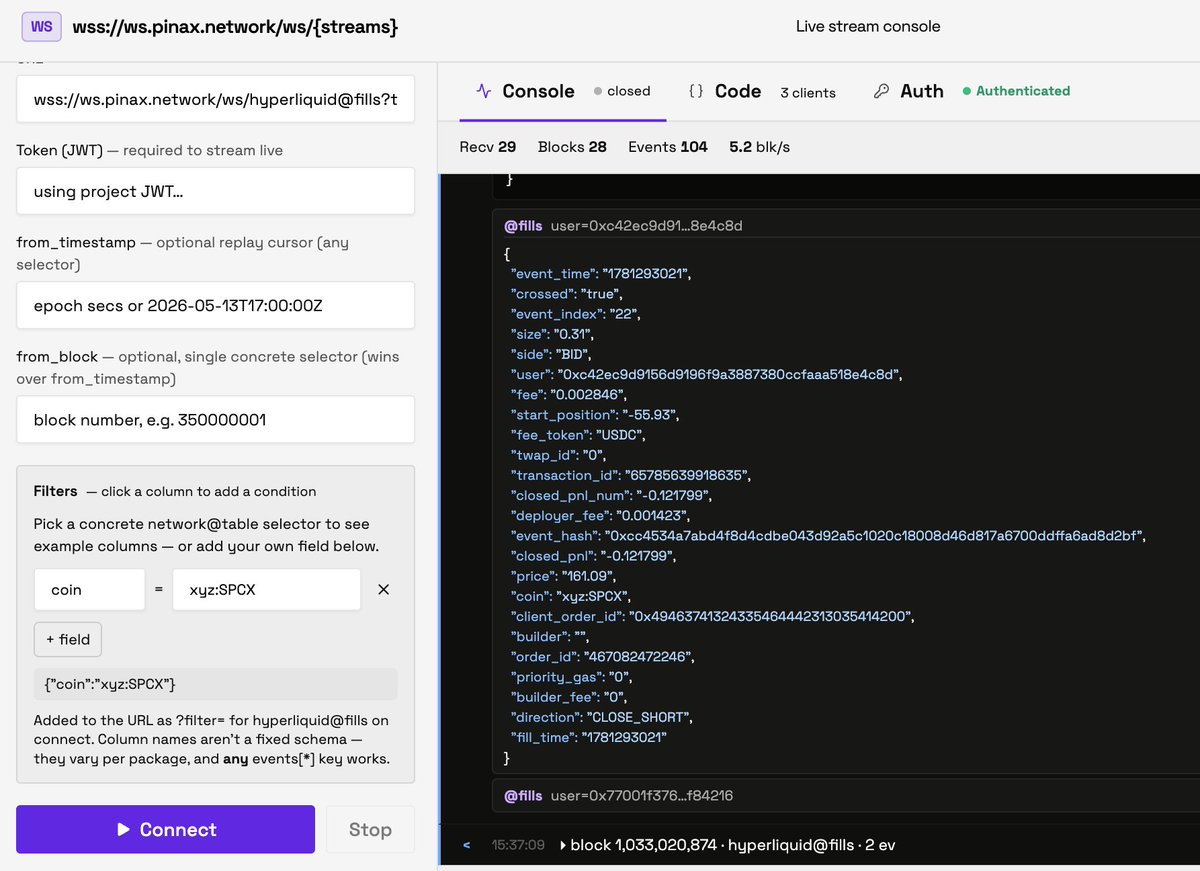This screenshot has height=871, width=1200.
Task: Focus the from_timestamp input field
Action: (x=215, y=305)
